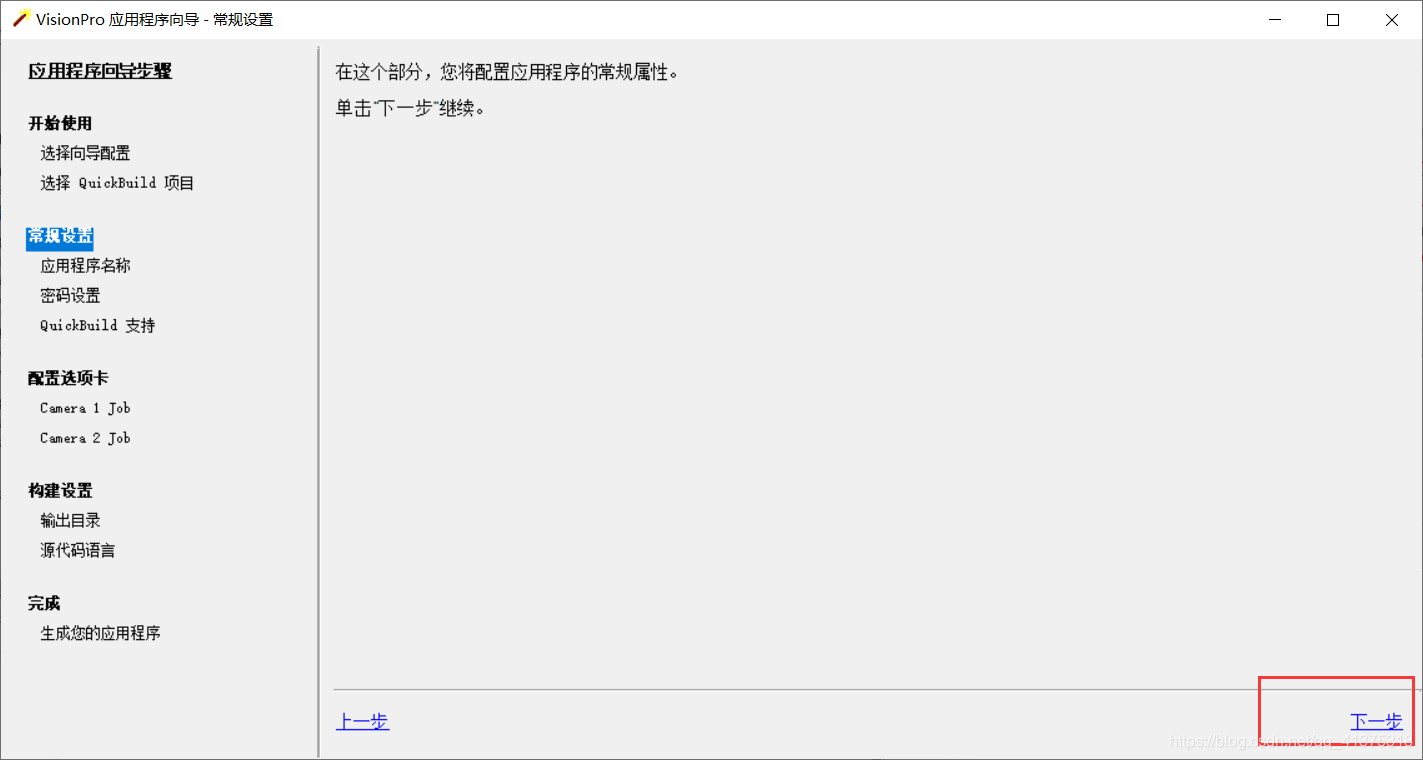Image resolution: width=1423 pixels, height=760 pixels.
Task: Select the 源代码语言 step
Action: [77, 550]
